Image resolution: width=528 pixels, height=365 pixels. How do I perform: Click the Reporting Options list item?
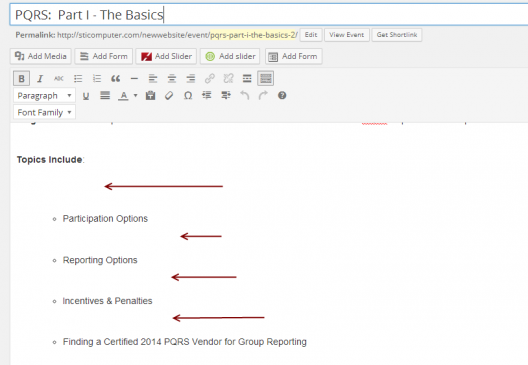(x=100, y=260)
